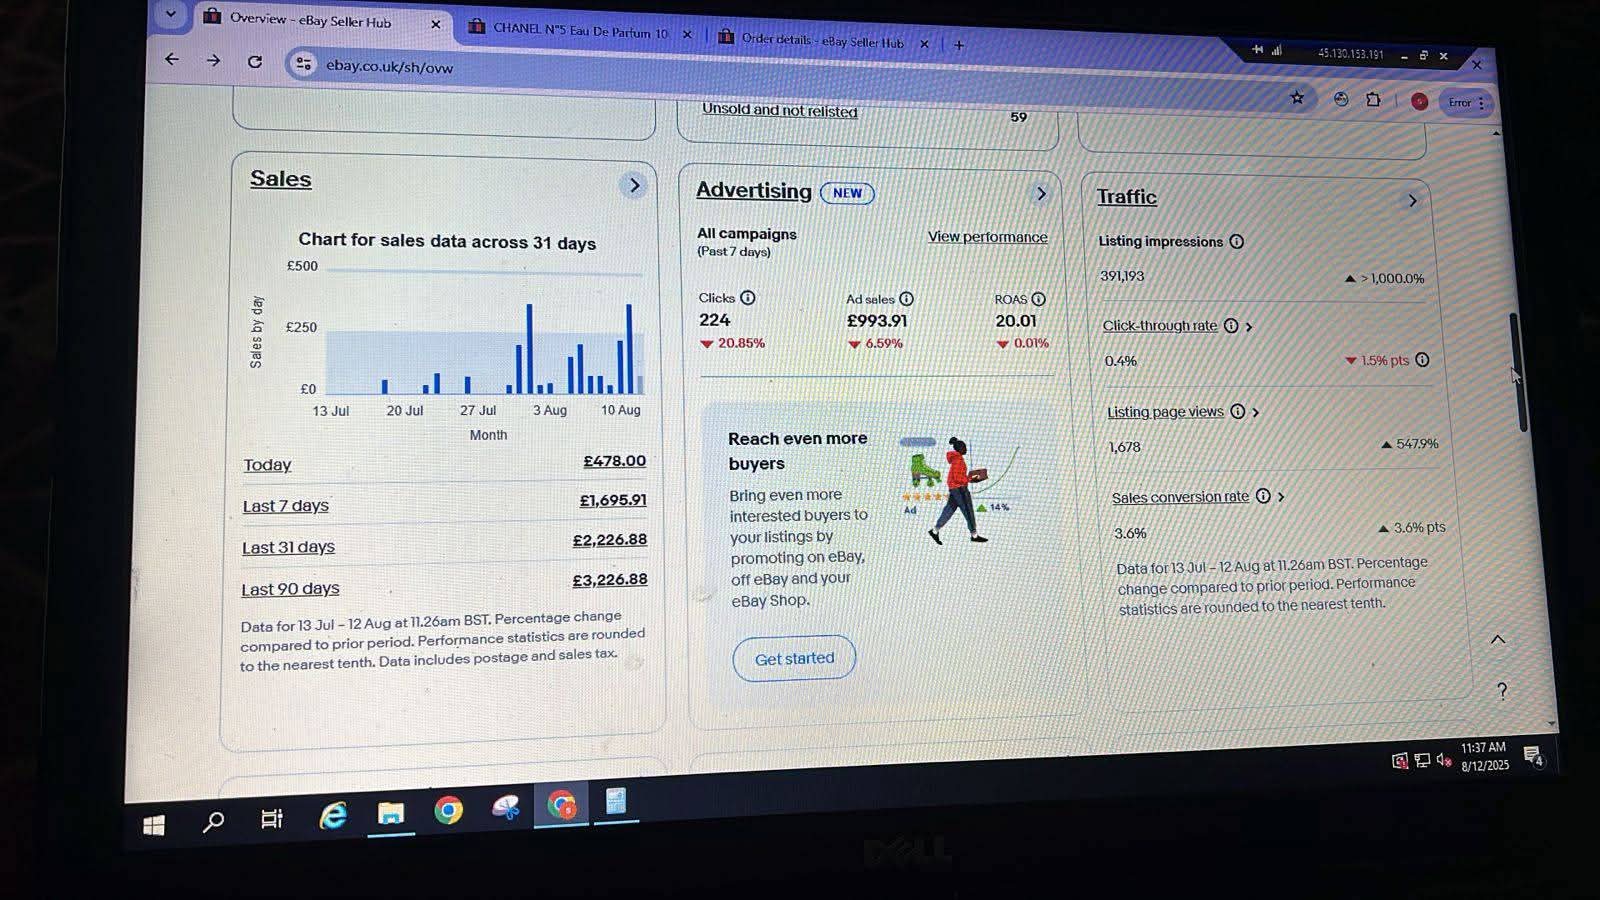This screenshot has height=900, width=1600.
Task: Collapse panel with the up chevron
Action: 1497,640
